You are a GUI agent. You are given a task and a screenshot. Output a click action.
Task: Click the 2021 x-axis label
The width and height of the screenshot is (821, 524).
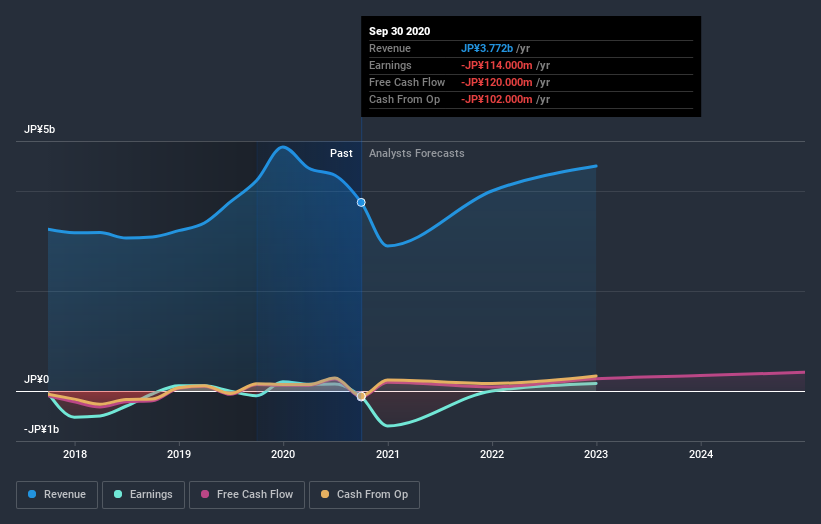click(x=387, y=454)
